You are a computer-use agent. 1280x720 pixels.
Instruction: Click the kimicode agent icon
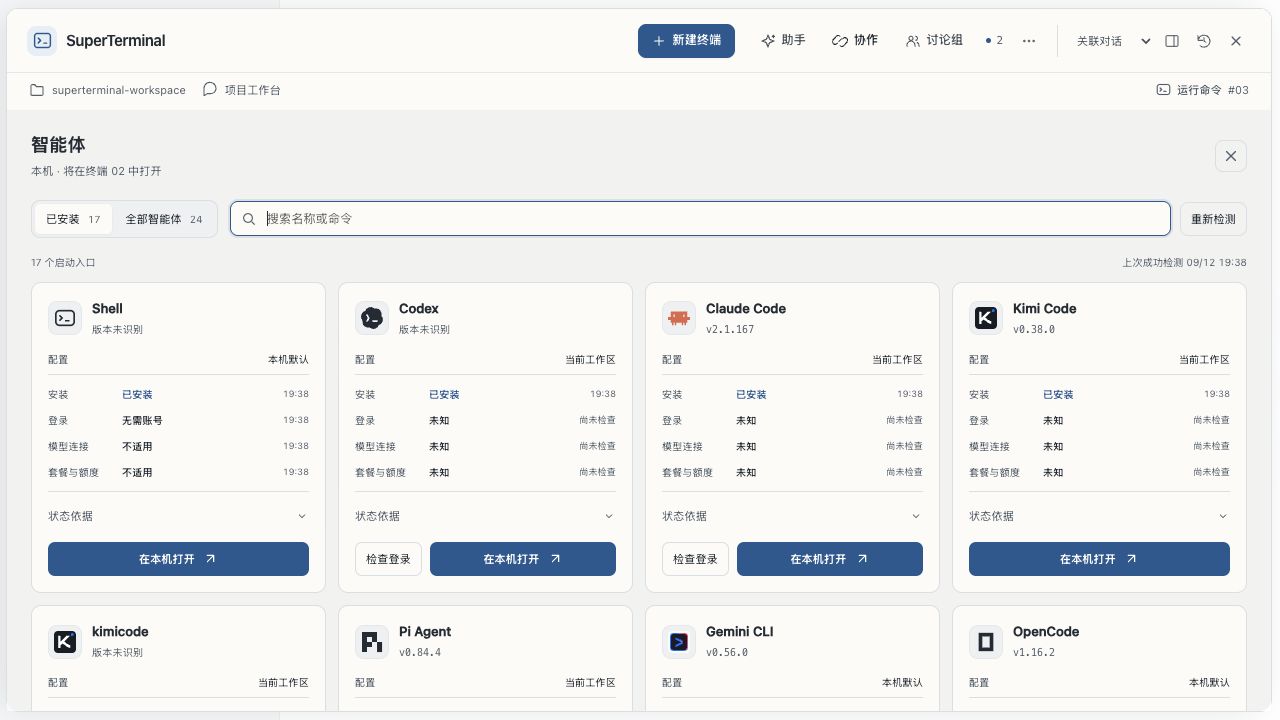65,641
